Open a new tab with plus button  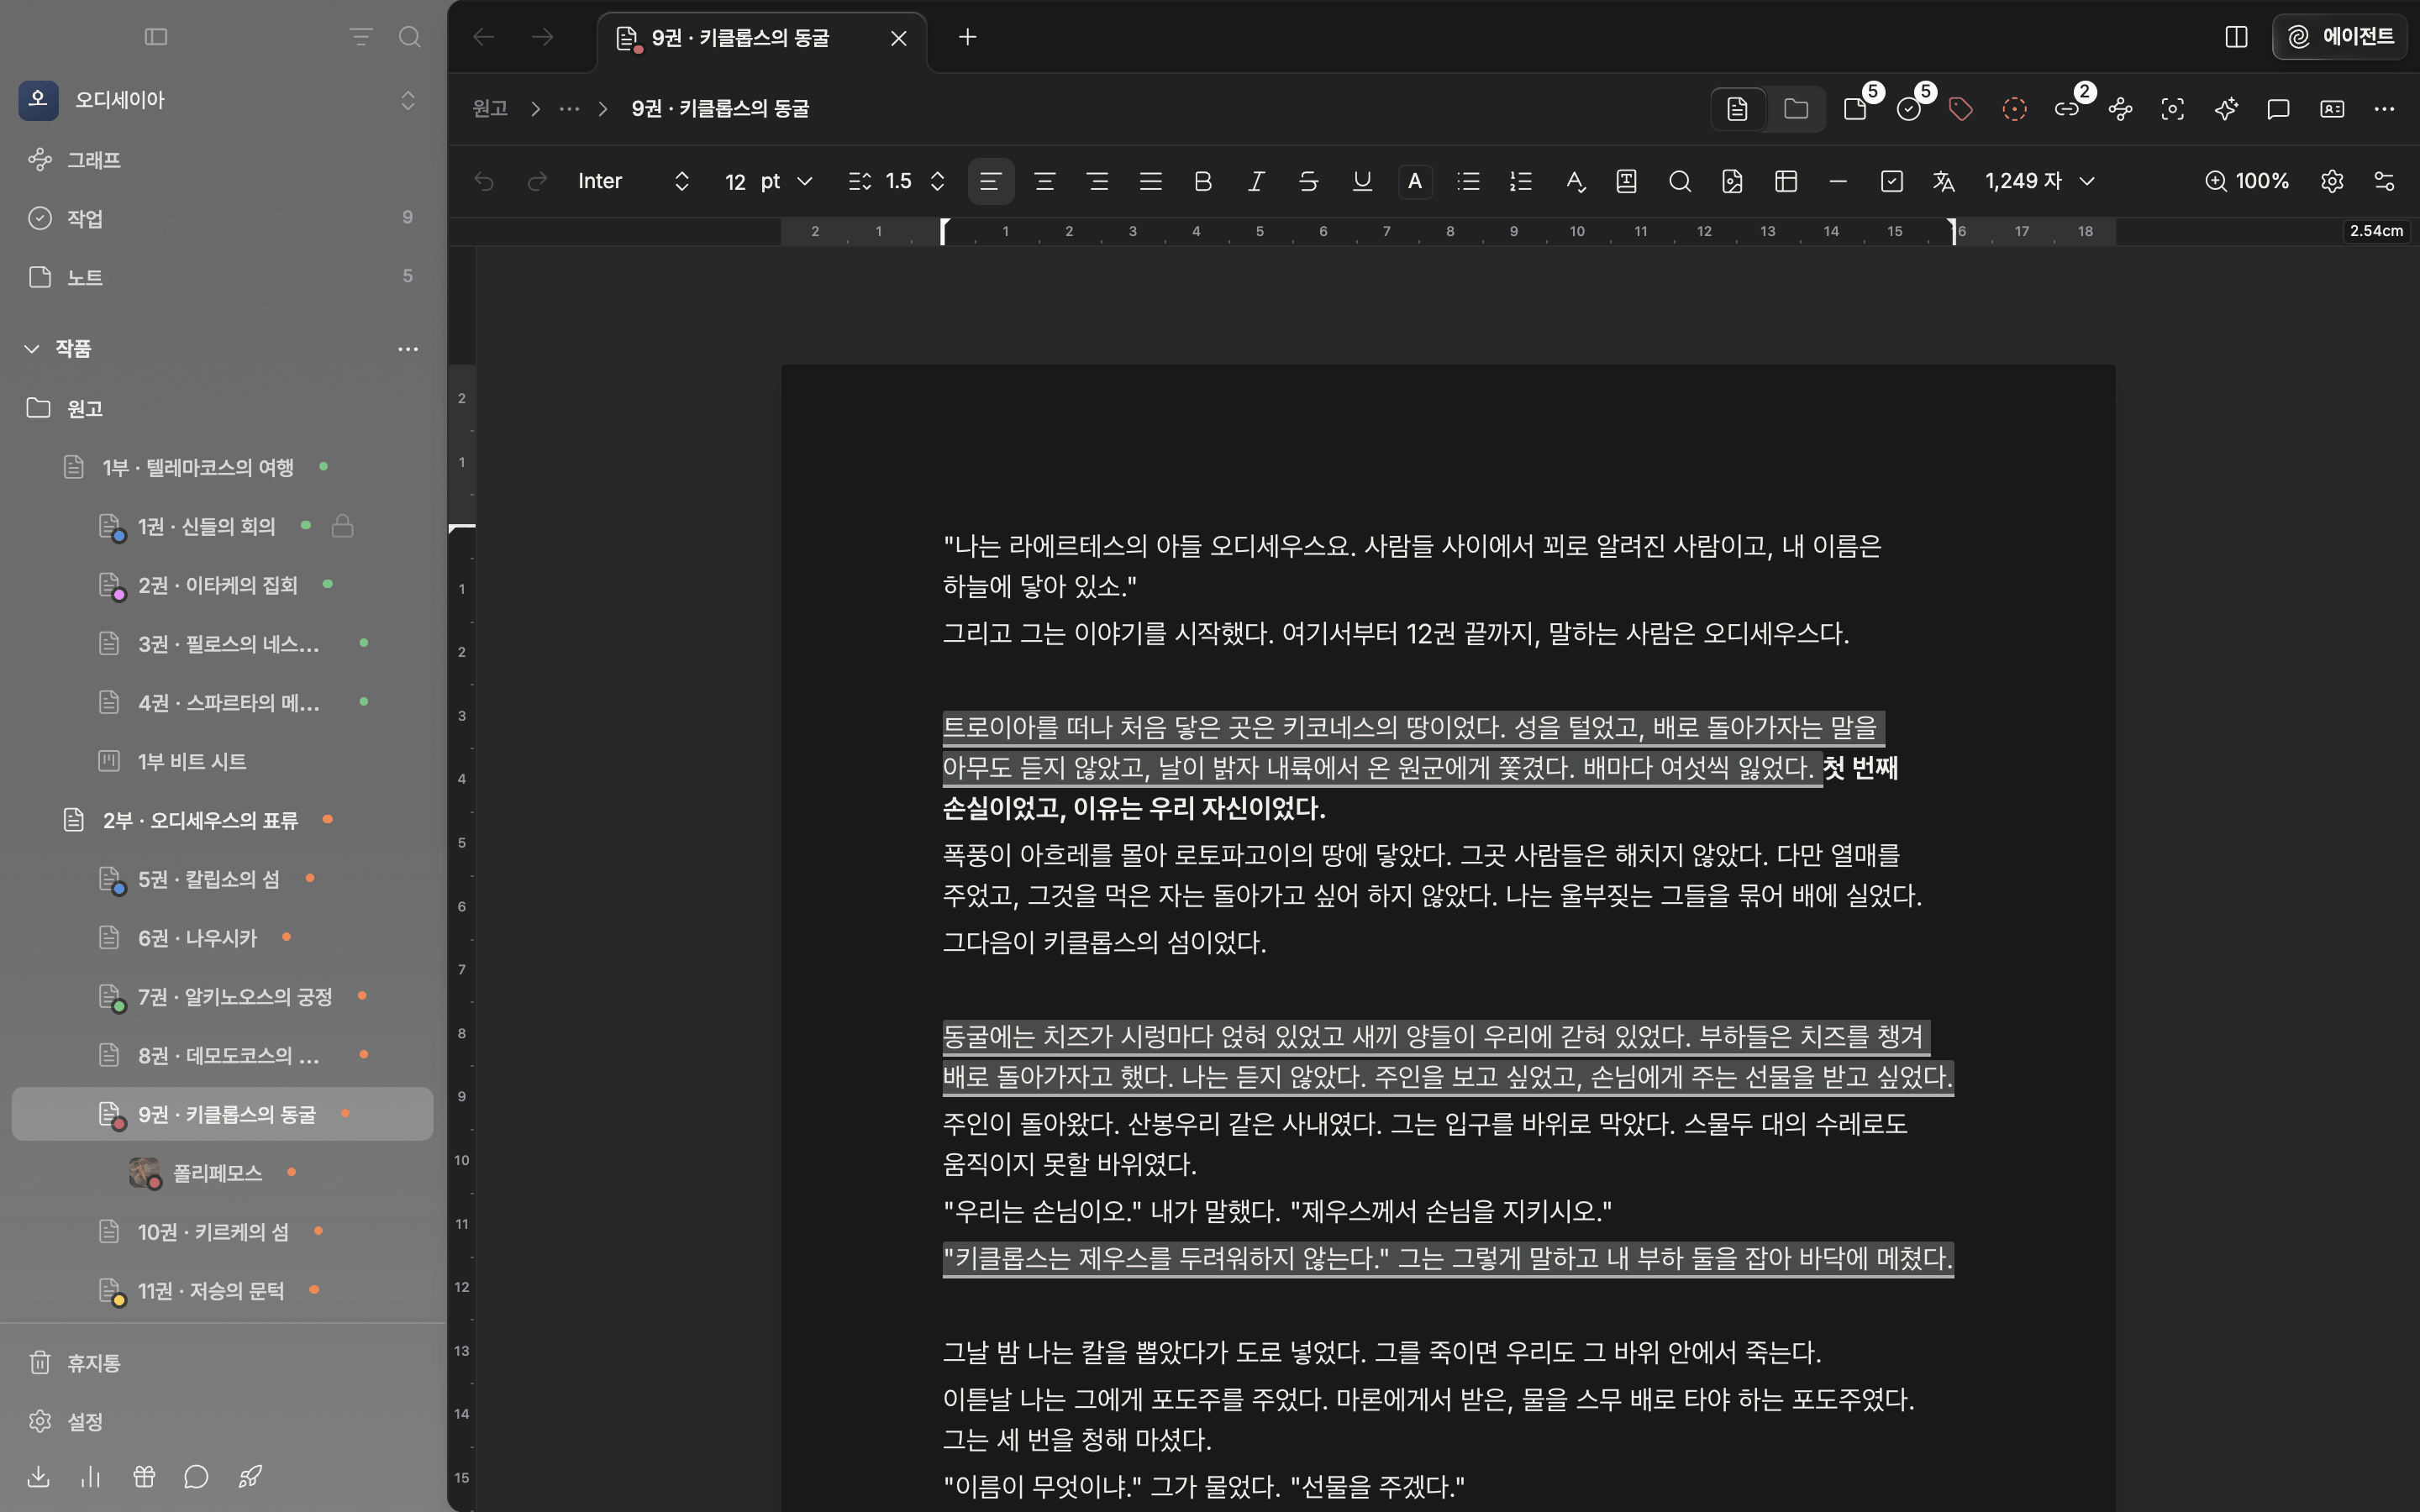(967, 37)
